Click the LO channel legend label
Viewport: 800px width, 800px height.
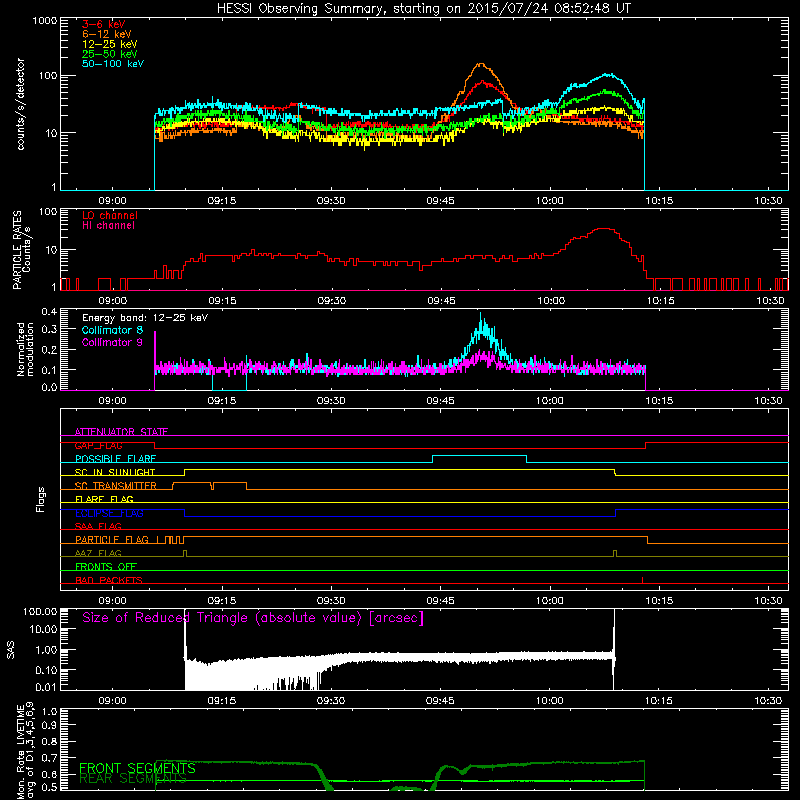(x=110, y=215)
